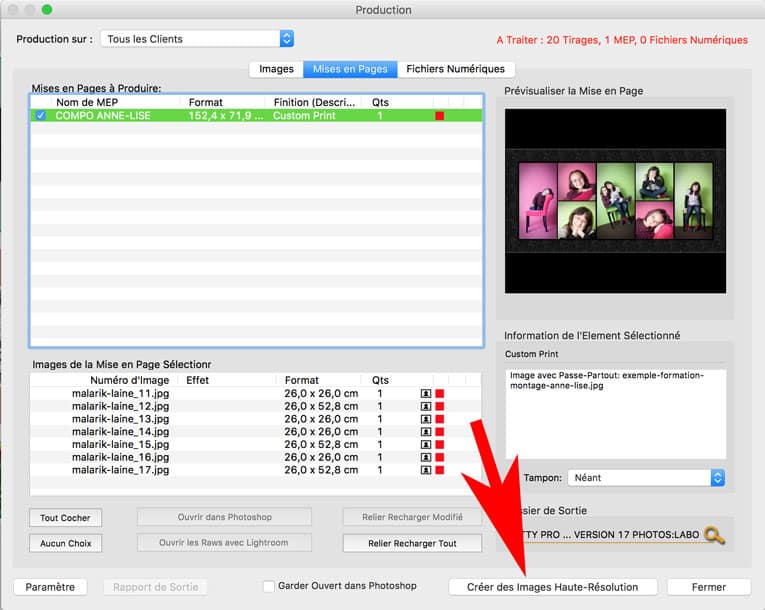The height and width of the screenshot is (610, 765).
Task: Select malarik-laine_15.jpg file name
Action: pos(121,444)
